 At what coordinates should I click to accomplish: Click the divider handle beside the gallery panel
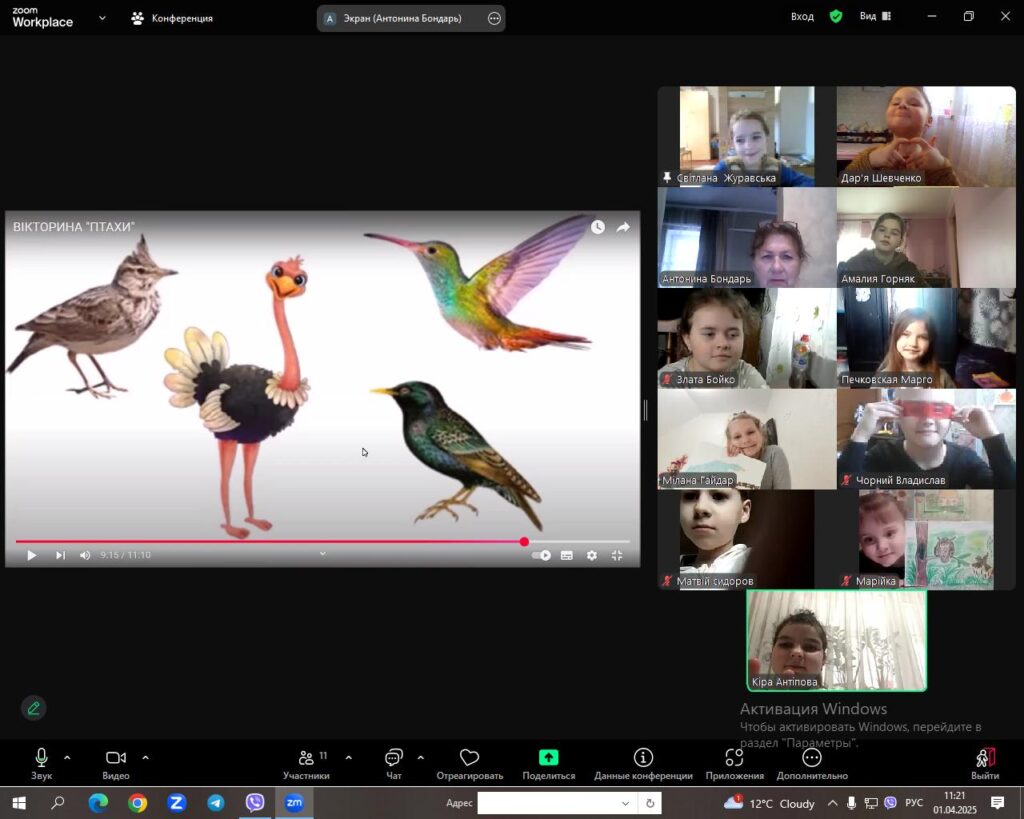point(645,410)
